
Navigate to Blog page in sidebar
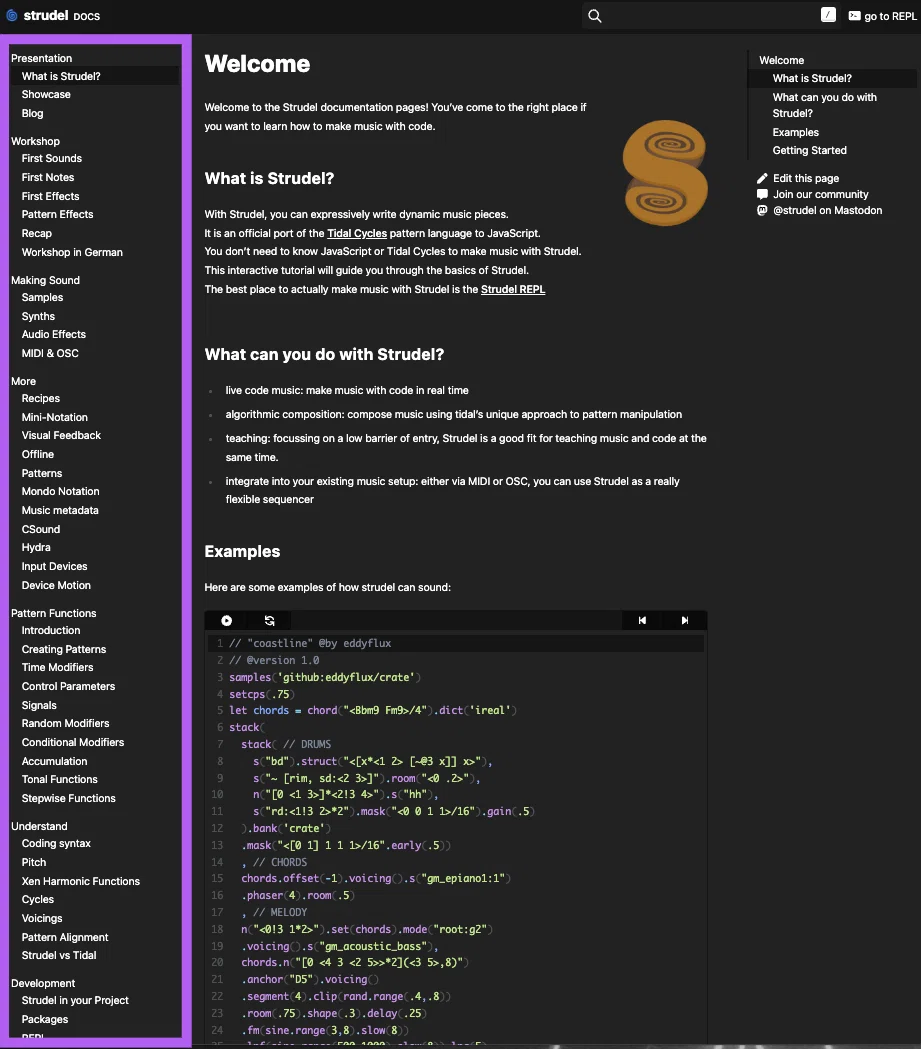click(x=32, y=113)
